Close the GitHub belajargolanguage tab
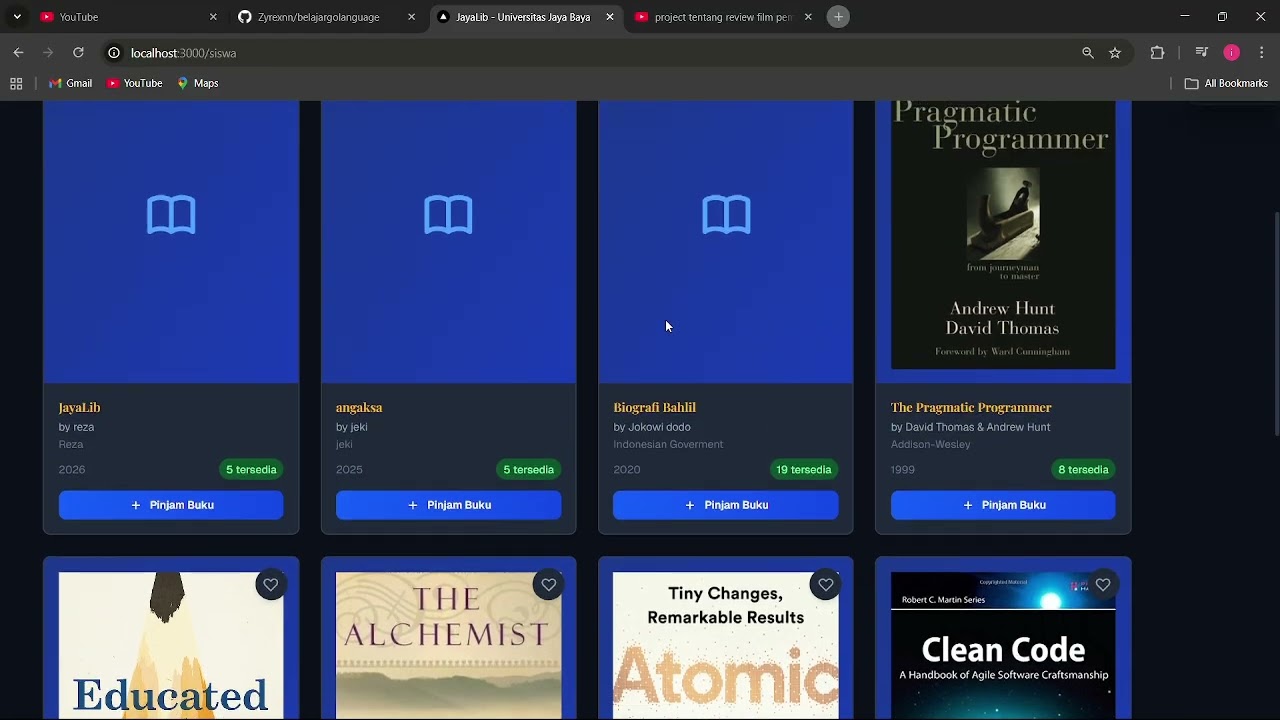Image resolution: width=1280 pixels, height=720 pixels. [x=411, y=17]
